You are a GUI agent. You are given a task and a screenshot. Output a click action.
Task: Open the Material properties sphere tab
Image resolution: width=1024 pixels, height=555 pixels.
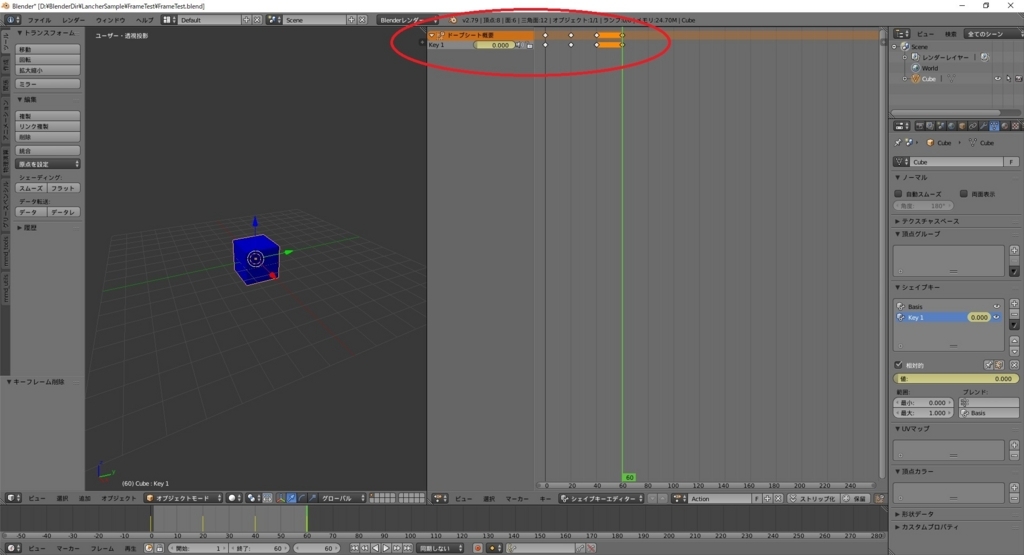point(1005,126)
